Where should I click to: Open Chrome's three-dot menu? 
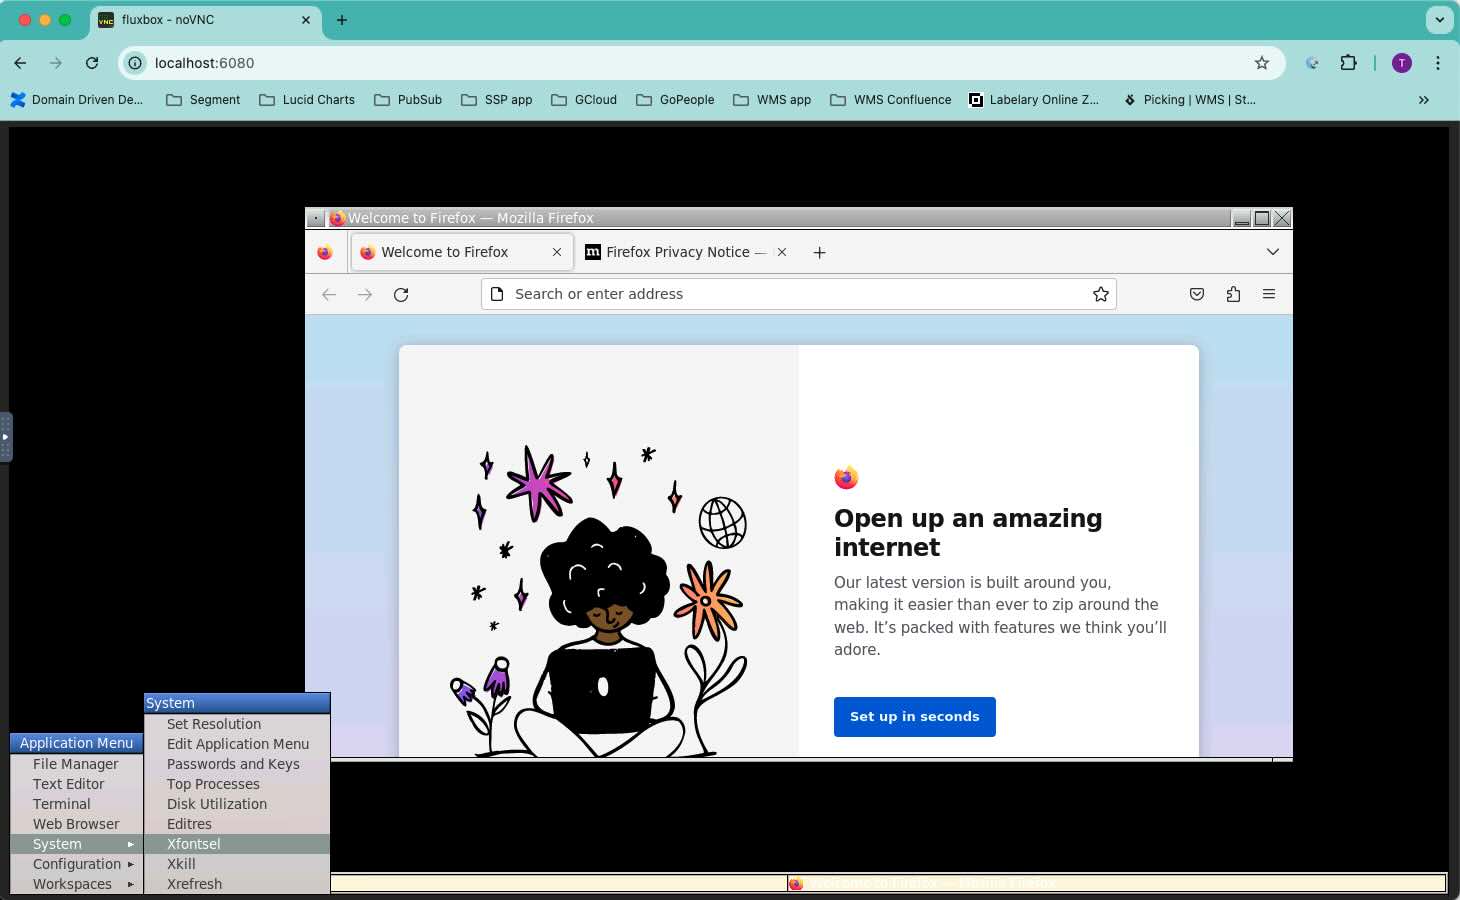coord(1438,63)
